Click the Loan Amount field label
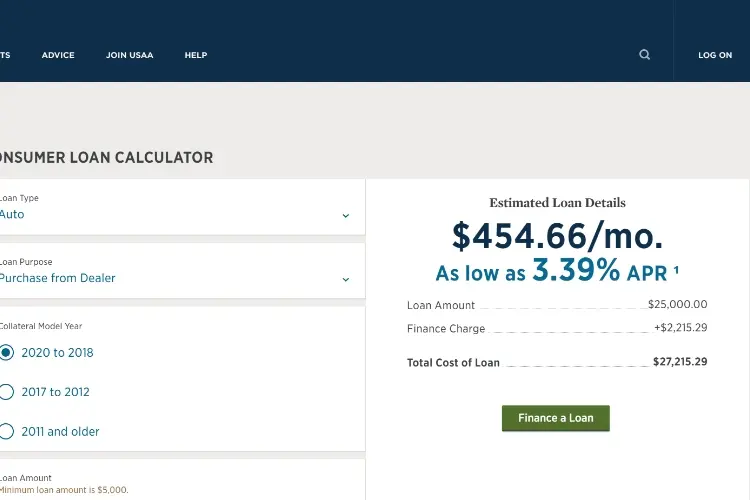 pyautogui.click(x=26, y=478)
